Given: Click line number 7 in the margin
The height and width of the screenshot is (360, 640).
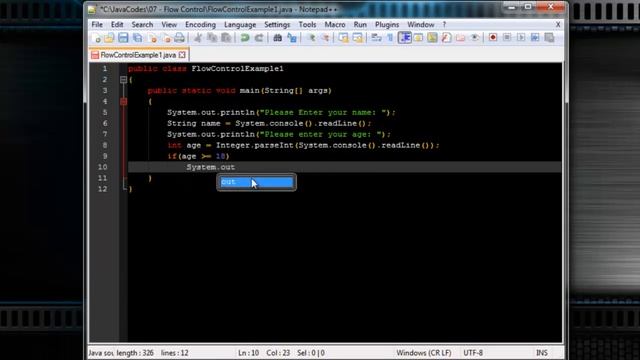Looking at the screenshot, I should (105, 134).
